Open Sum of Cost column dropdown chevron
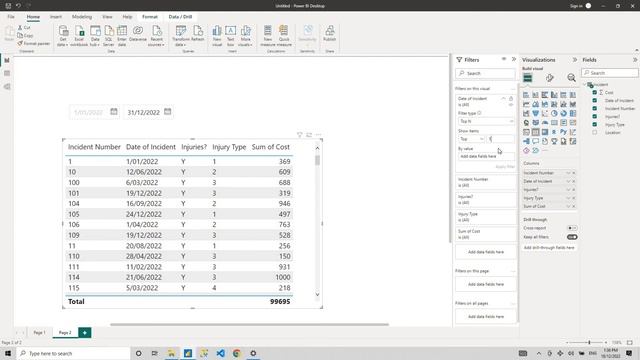 click(x=568, y=207)
